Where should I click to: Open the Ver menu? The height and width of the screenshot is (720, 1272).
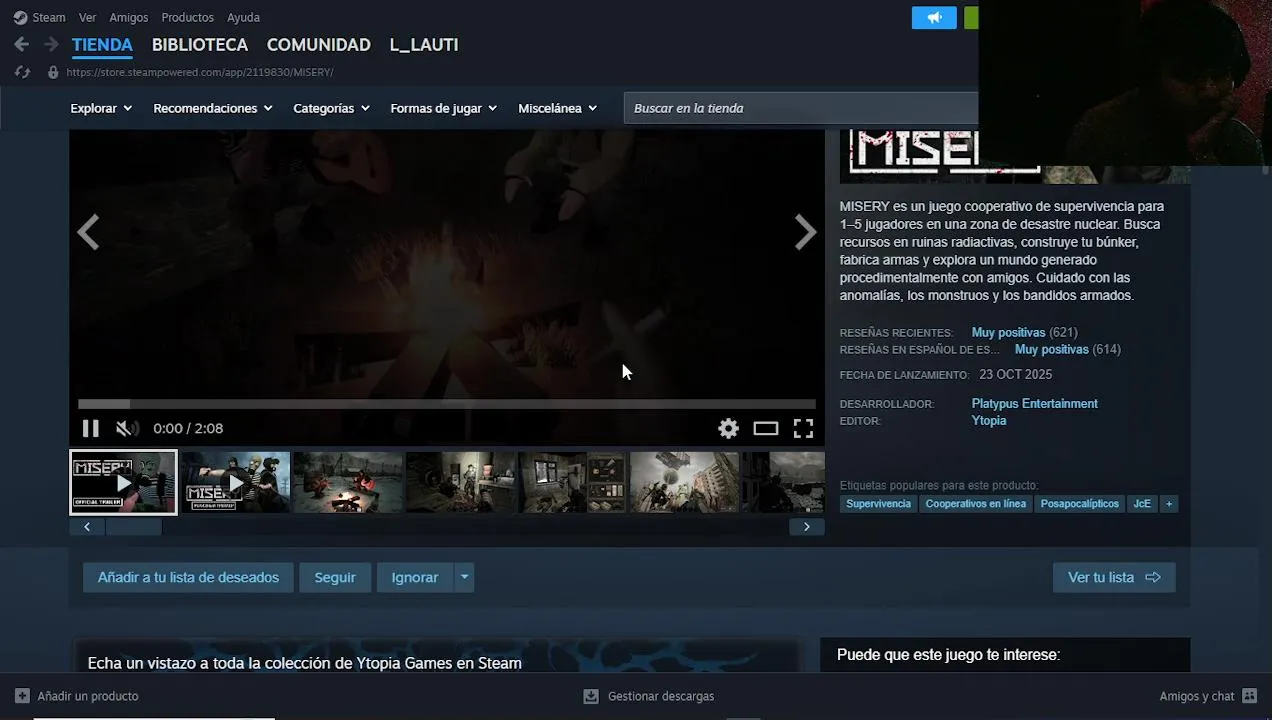pos(87,17)
